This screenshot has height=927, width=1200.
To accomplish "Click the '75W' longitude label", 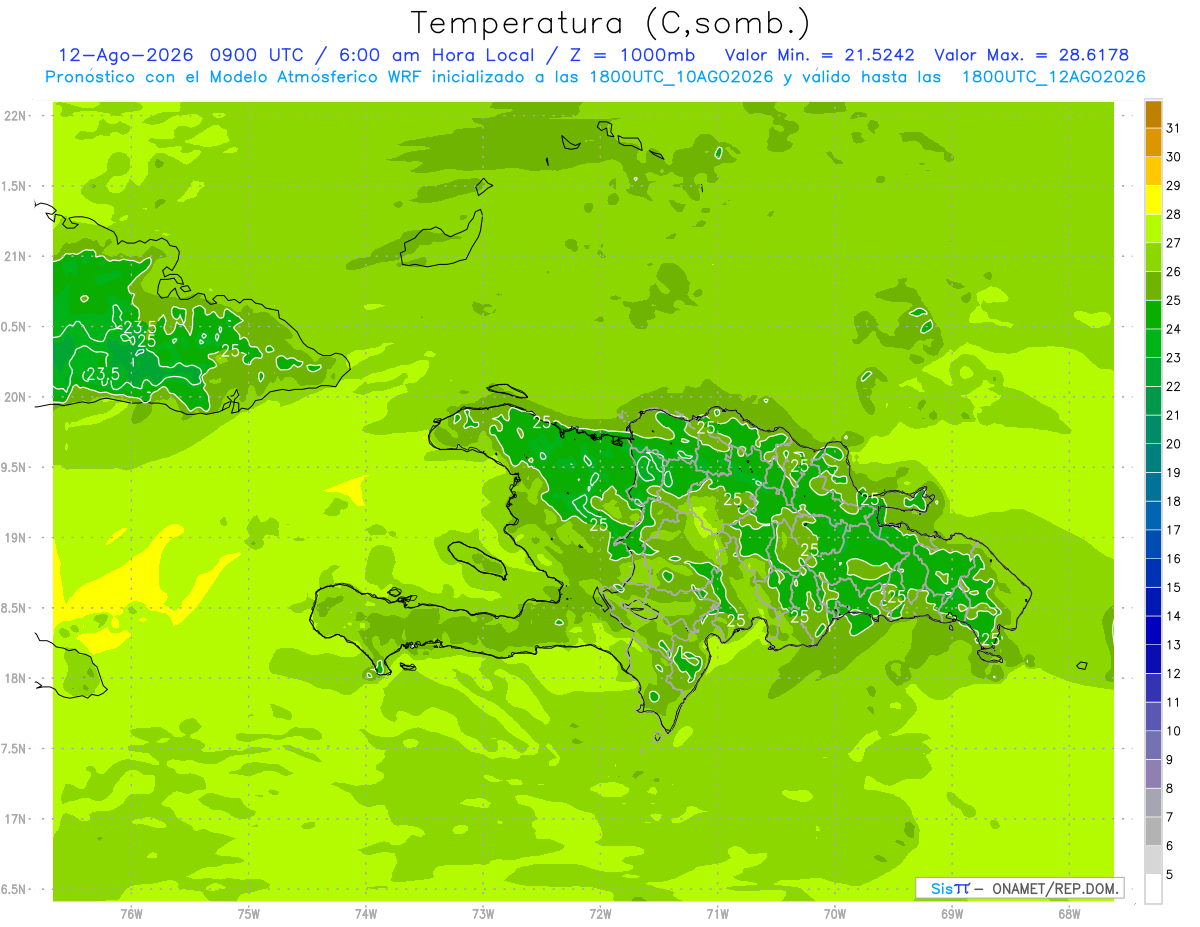I will coord(249,913).
